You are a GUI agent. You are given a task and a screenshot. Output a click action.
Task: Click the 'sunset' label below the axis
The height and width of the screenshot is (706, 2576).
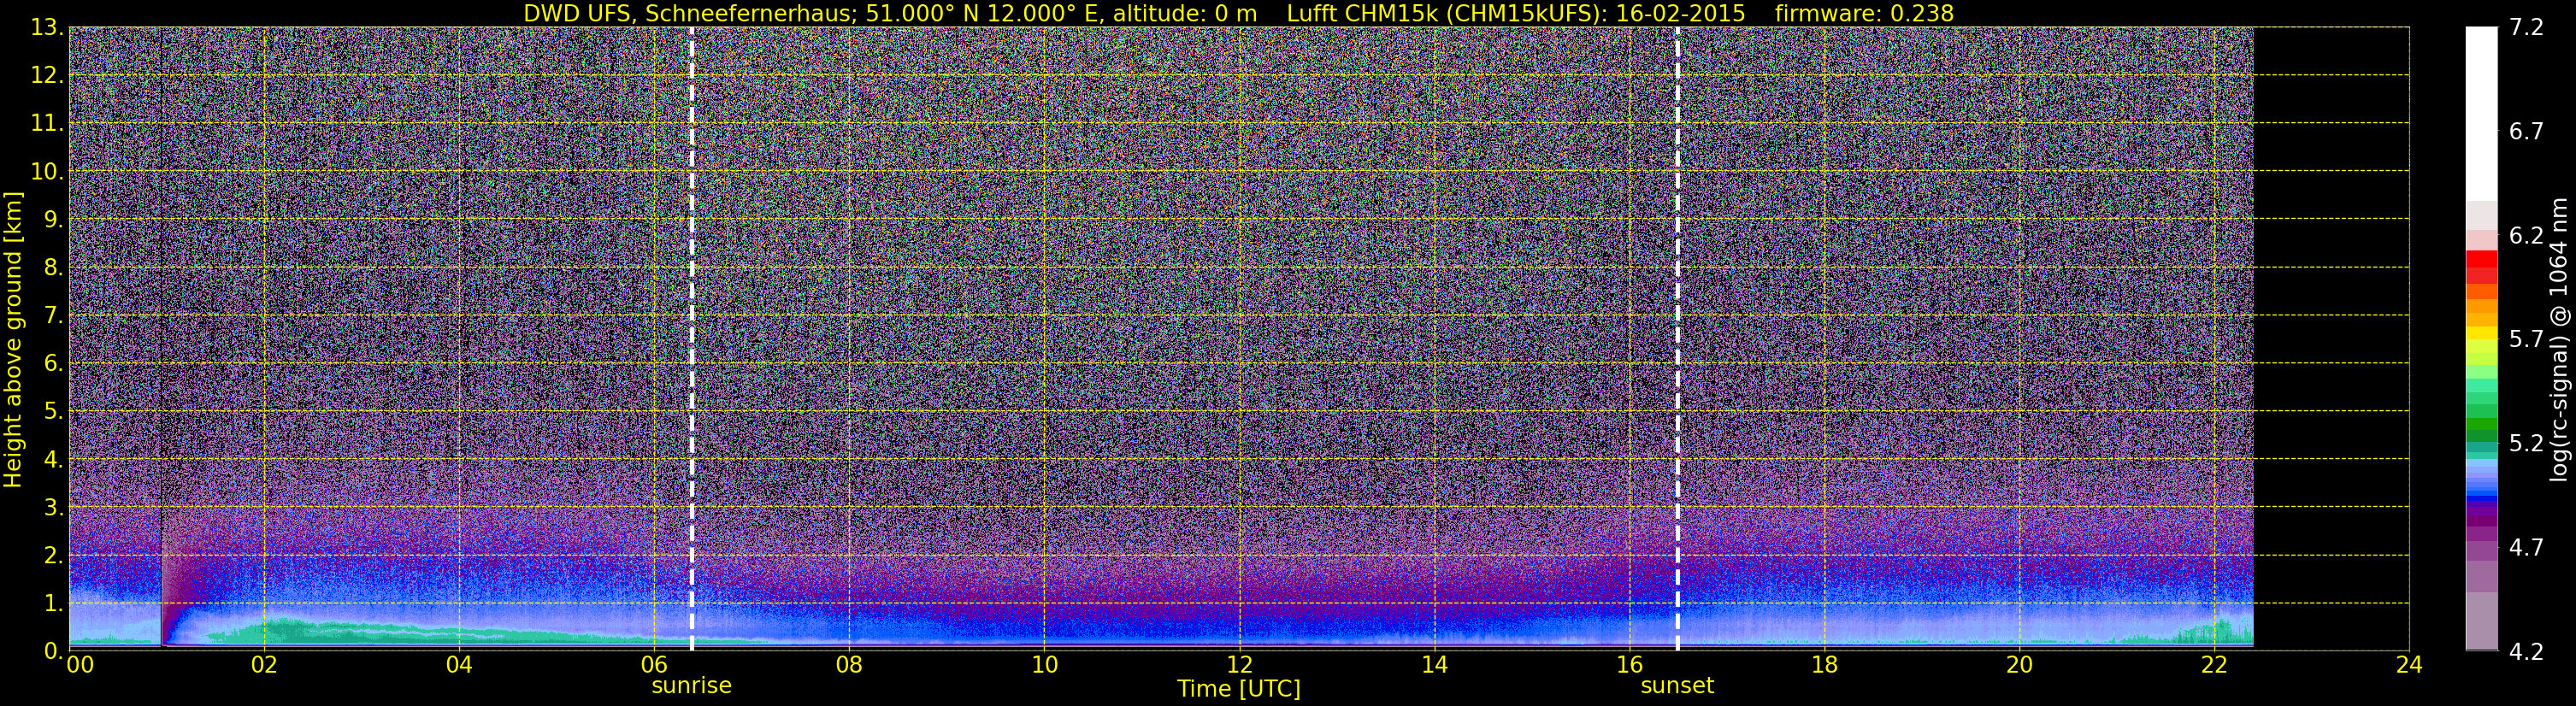pyautogui.click(x=1677, y=685)
